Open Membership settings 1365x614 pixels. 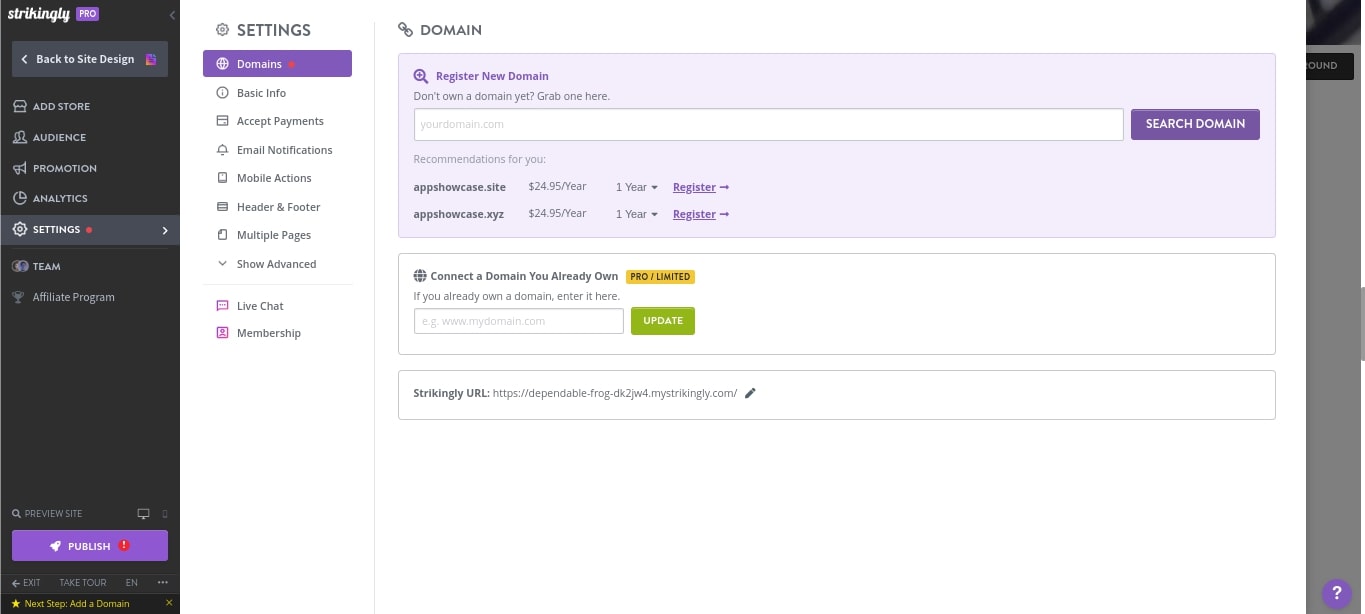pyautogui.click(x=268, y=333)
